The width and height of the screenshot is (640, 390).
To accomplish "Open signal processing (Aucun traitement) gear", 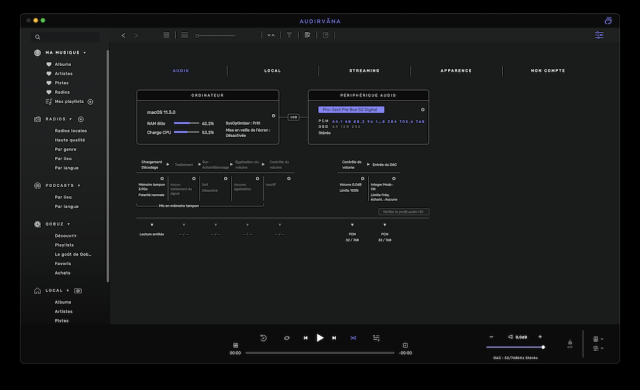I will pos(193,178).
